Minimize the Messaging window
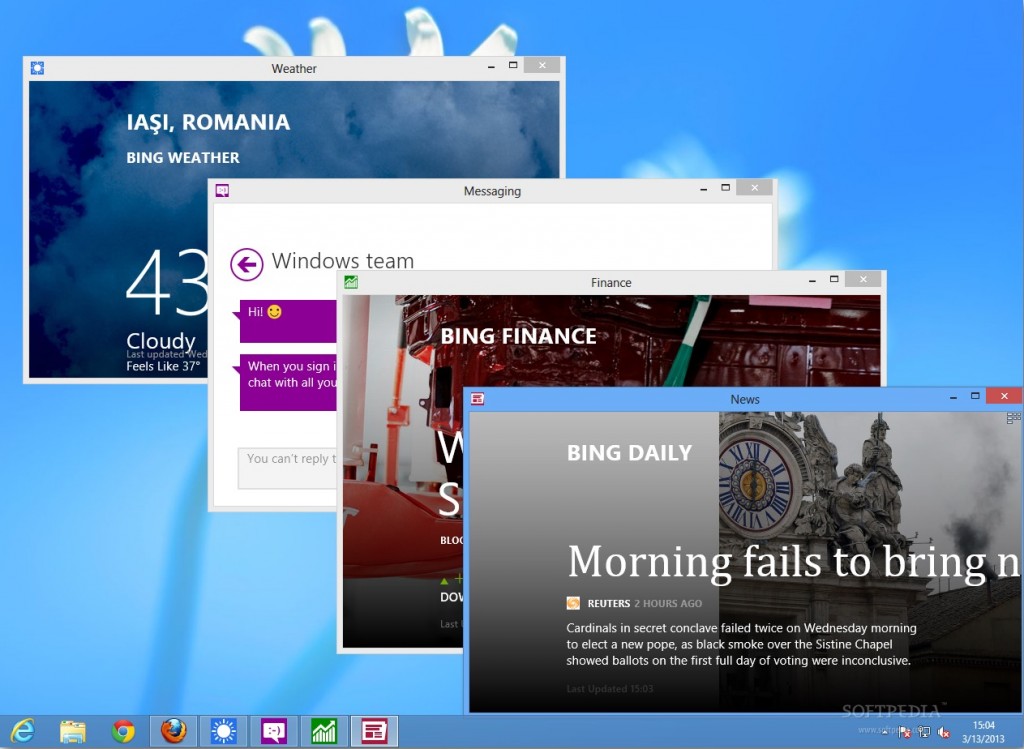Image resolution: width=1024 pixels, height=749 pixels. pyautogui.click(x=703, y=188)
